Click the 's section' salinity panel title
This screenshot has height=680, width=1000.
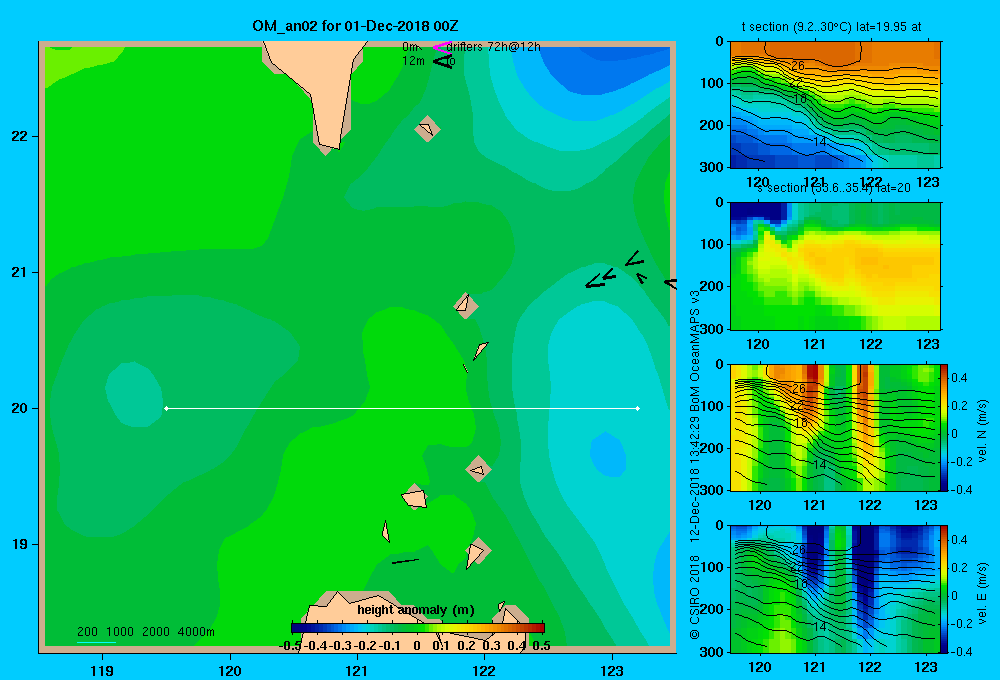click(834, 188)
